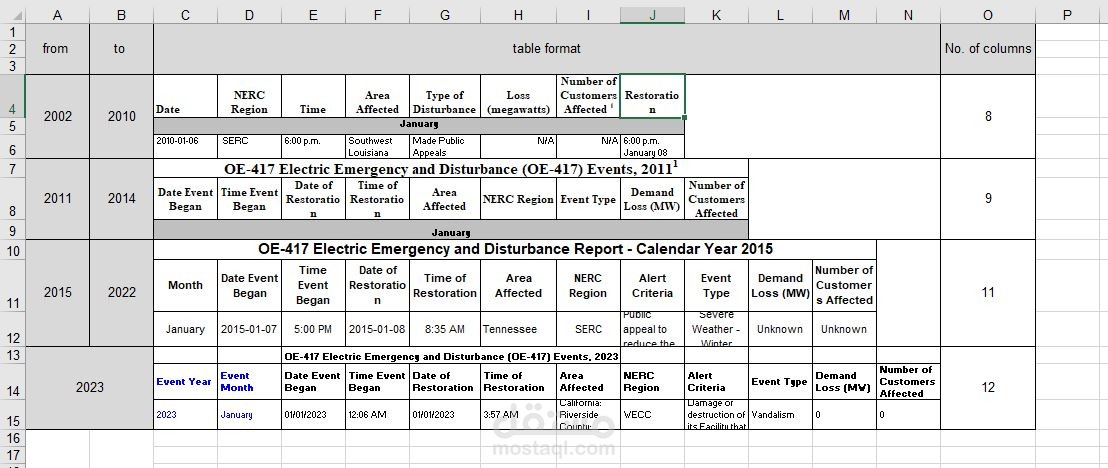Select the 'Vandalism' cell
The width and height of the screenshot is (1108, 468).
point(780,414)
